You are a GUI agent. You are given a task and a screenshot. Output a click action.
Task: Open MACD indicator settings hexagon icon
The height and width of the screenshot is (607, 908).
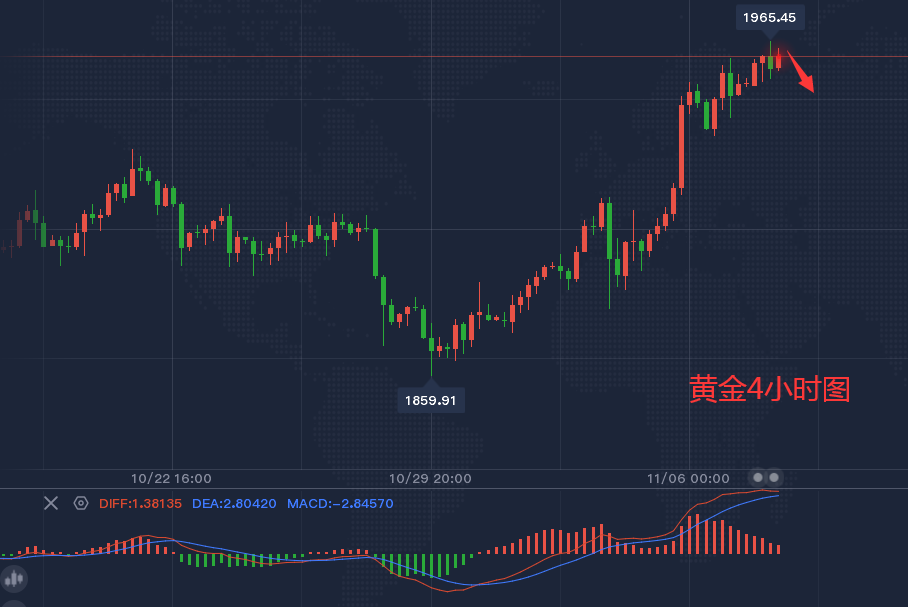[81, 503]
